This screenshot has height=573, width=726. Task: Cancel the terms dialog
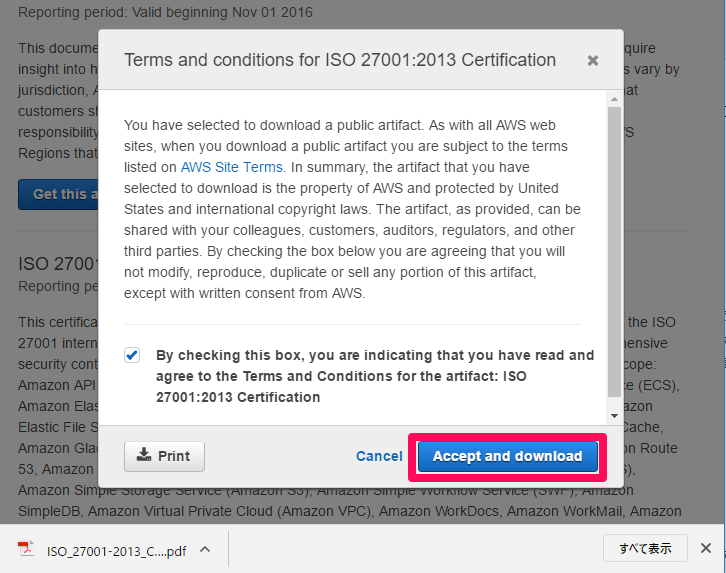tap(379, 456)
